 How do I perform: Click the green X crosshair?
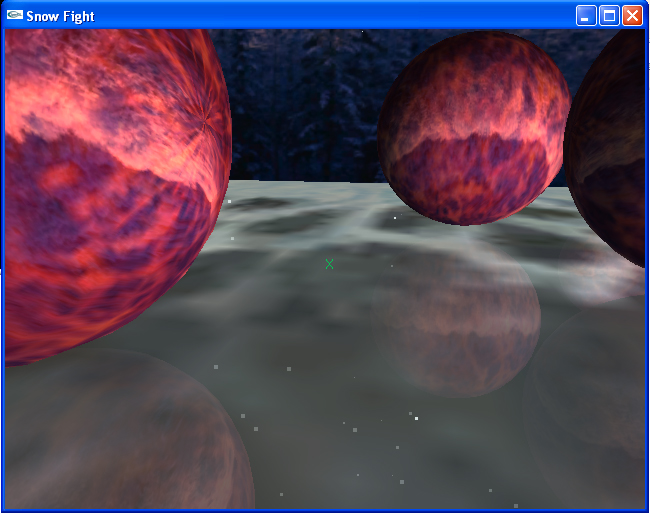pos(329,264)
